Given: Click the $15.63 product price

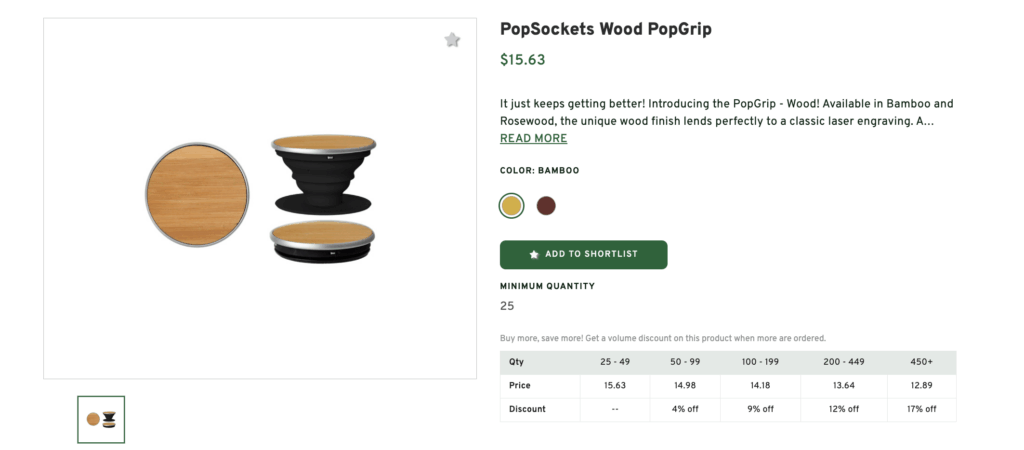Looking at the screenshot, I should pos(522,60).
